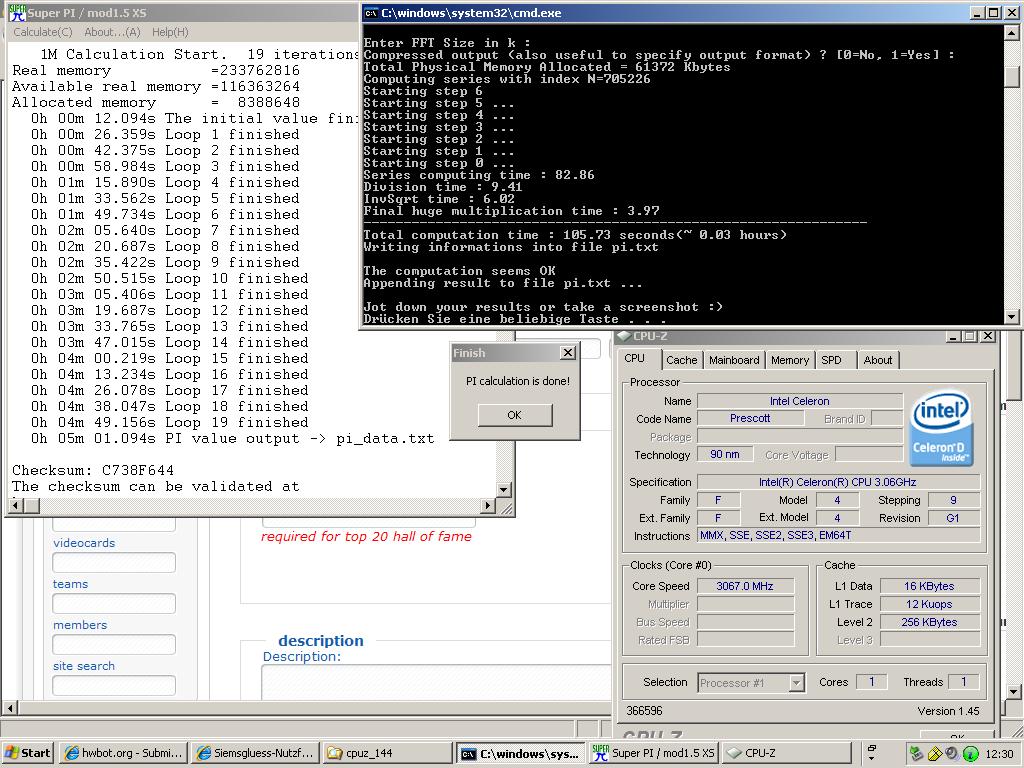Click the site search label
This screenshot has width=1024, height=768.
click(84, 666)
